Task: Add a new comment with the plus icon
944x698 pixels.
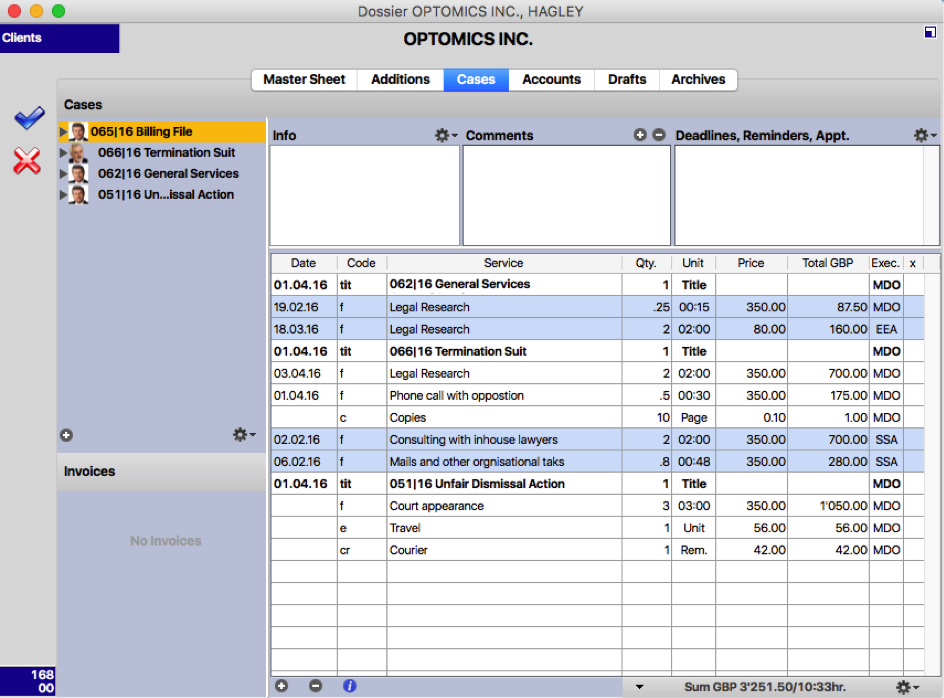Action: 640,134
